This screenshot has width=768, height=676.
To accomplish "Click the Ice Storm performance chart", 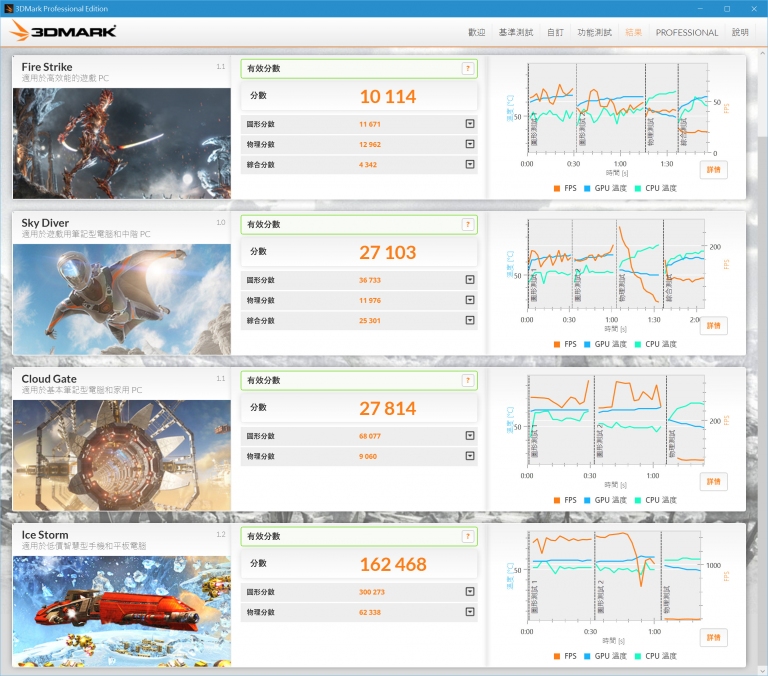I will coord(615,577).
